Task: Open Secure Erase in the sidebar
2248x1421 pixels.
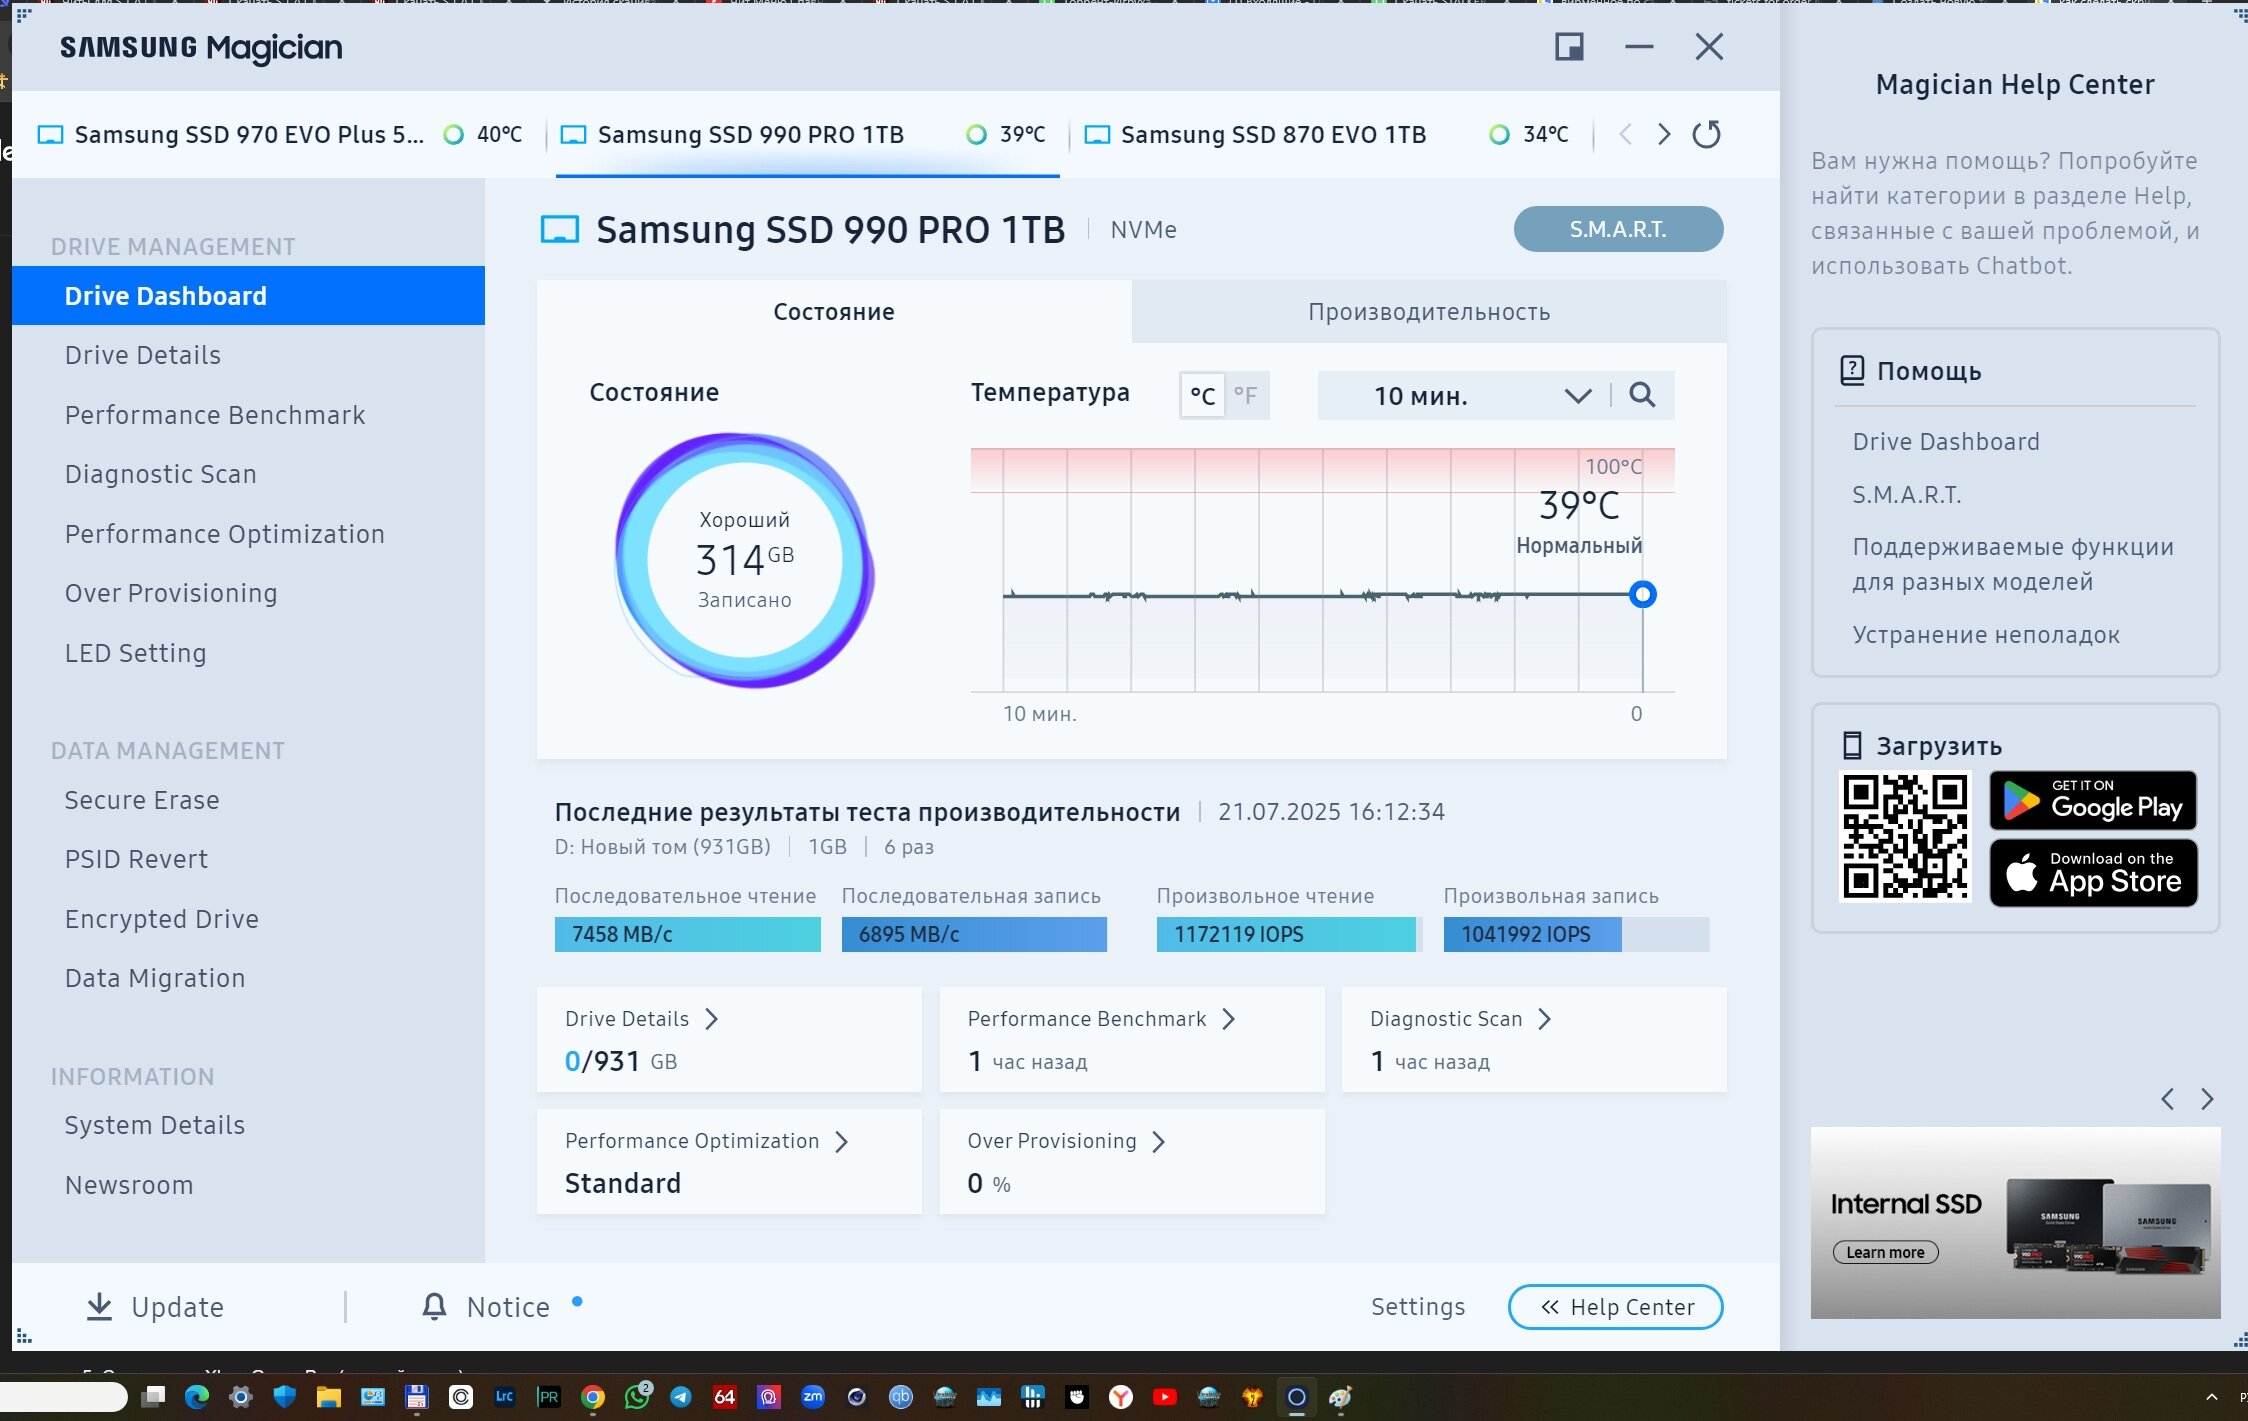Action: [x=142, y=800]
